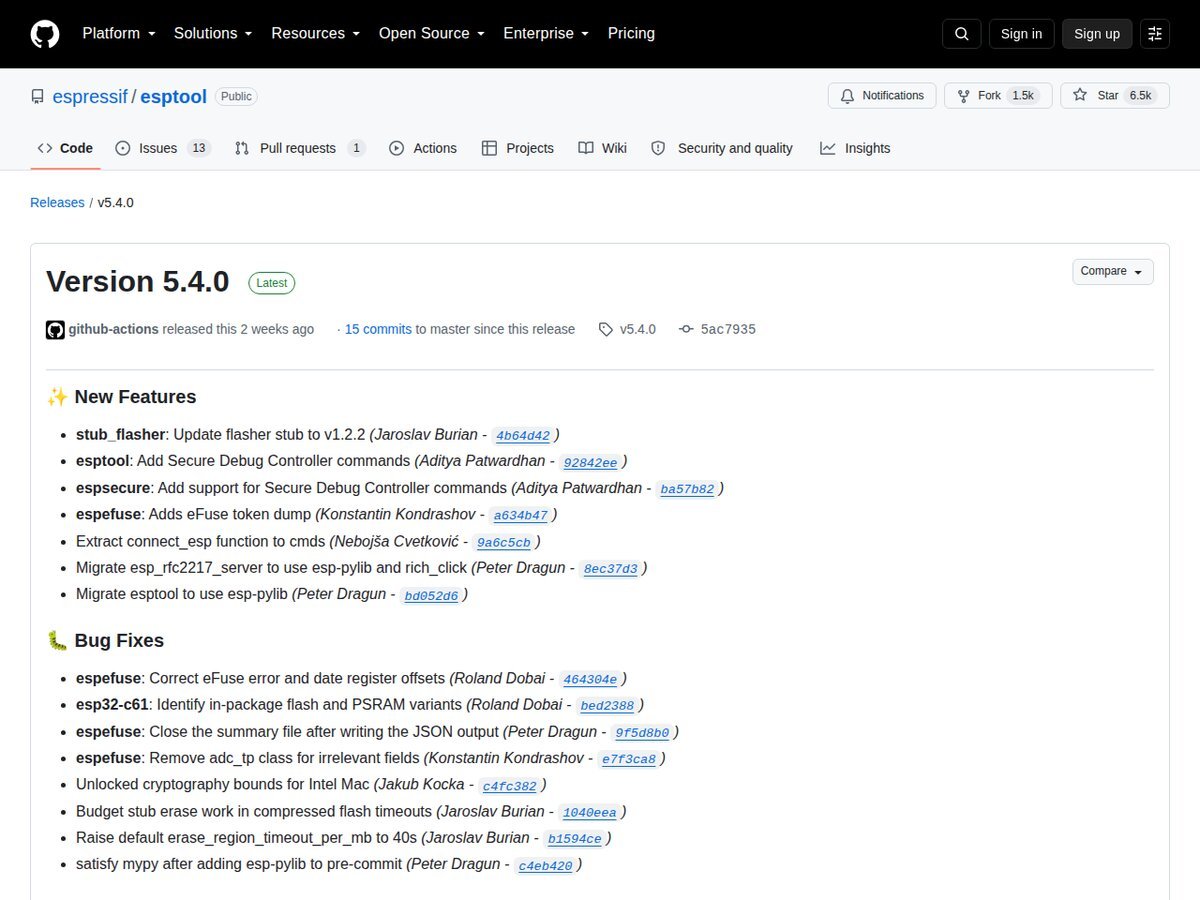Open commit 4b64d42 for flasher stub

click(523, 436)
